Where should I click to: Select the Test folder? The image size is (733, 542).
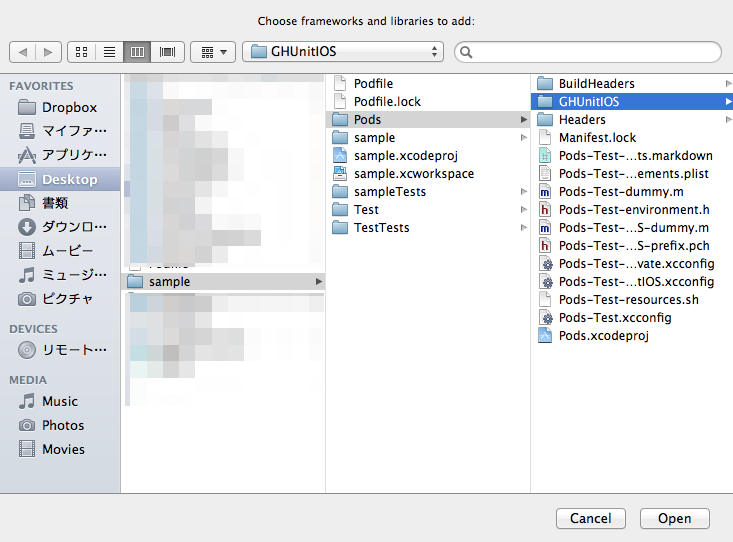tap(428, 210)
